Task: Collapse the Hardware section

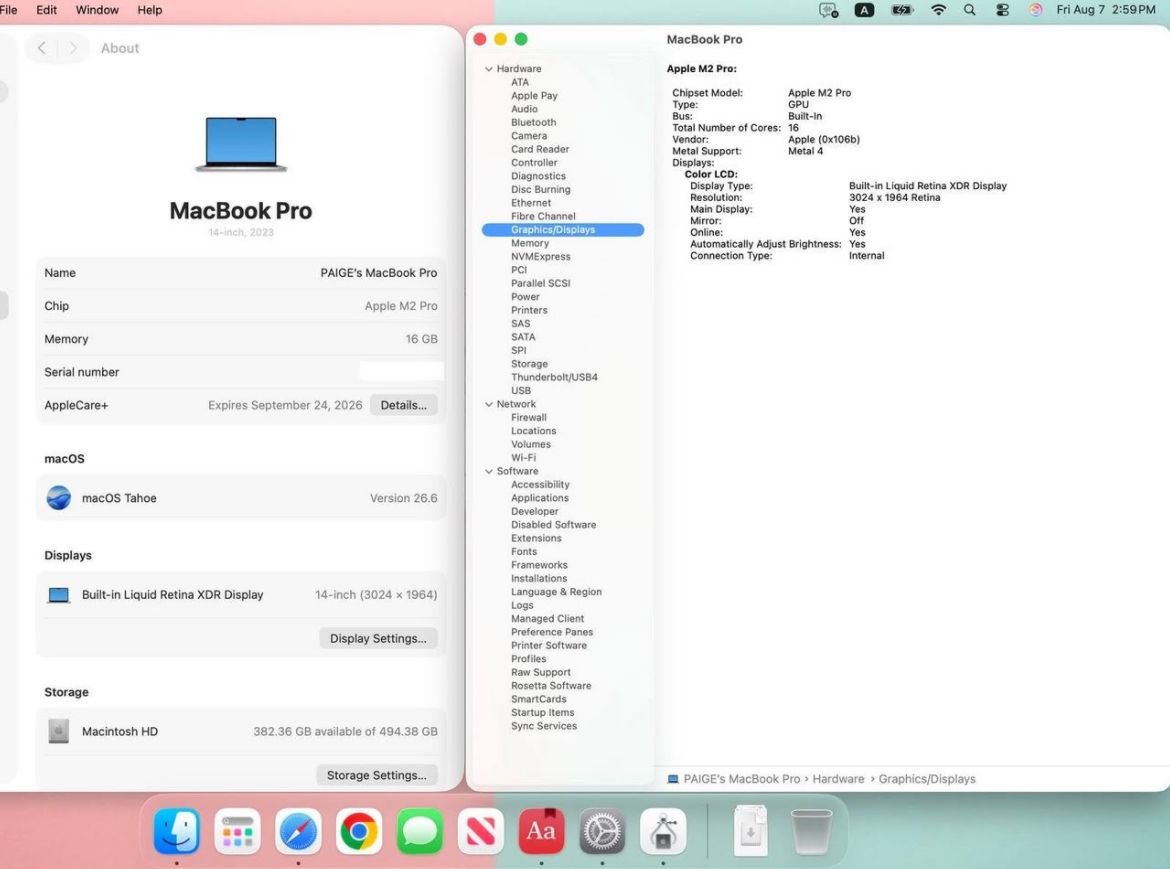Action: point(489,69)
